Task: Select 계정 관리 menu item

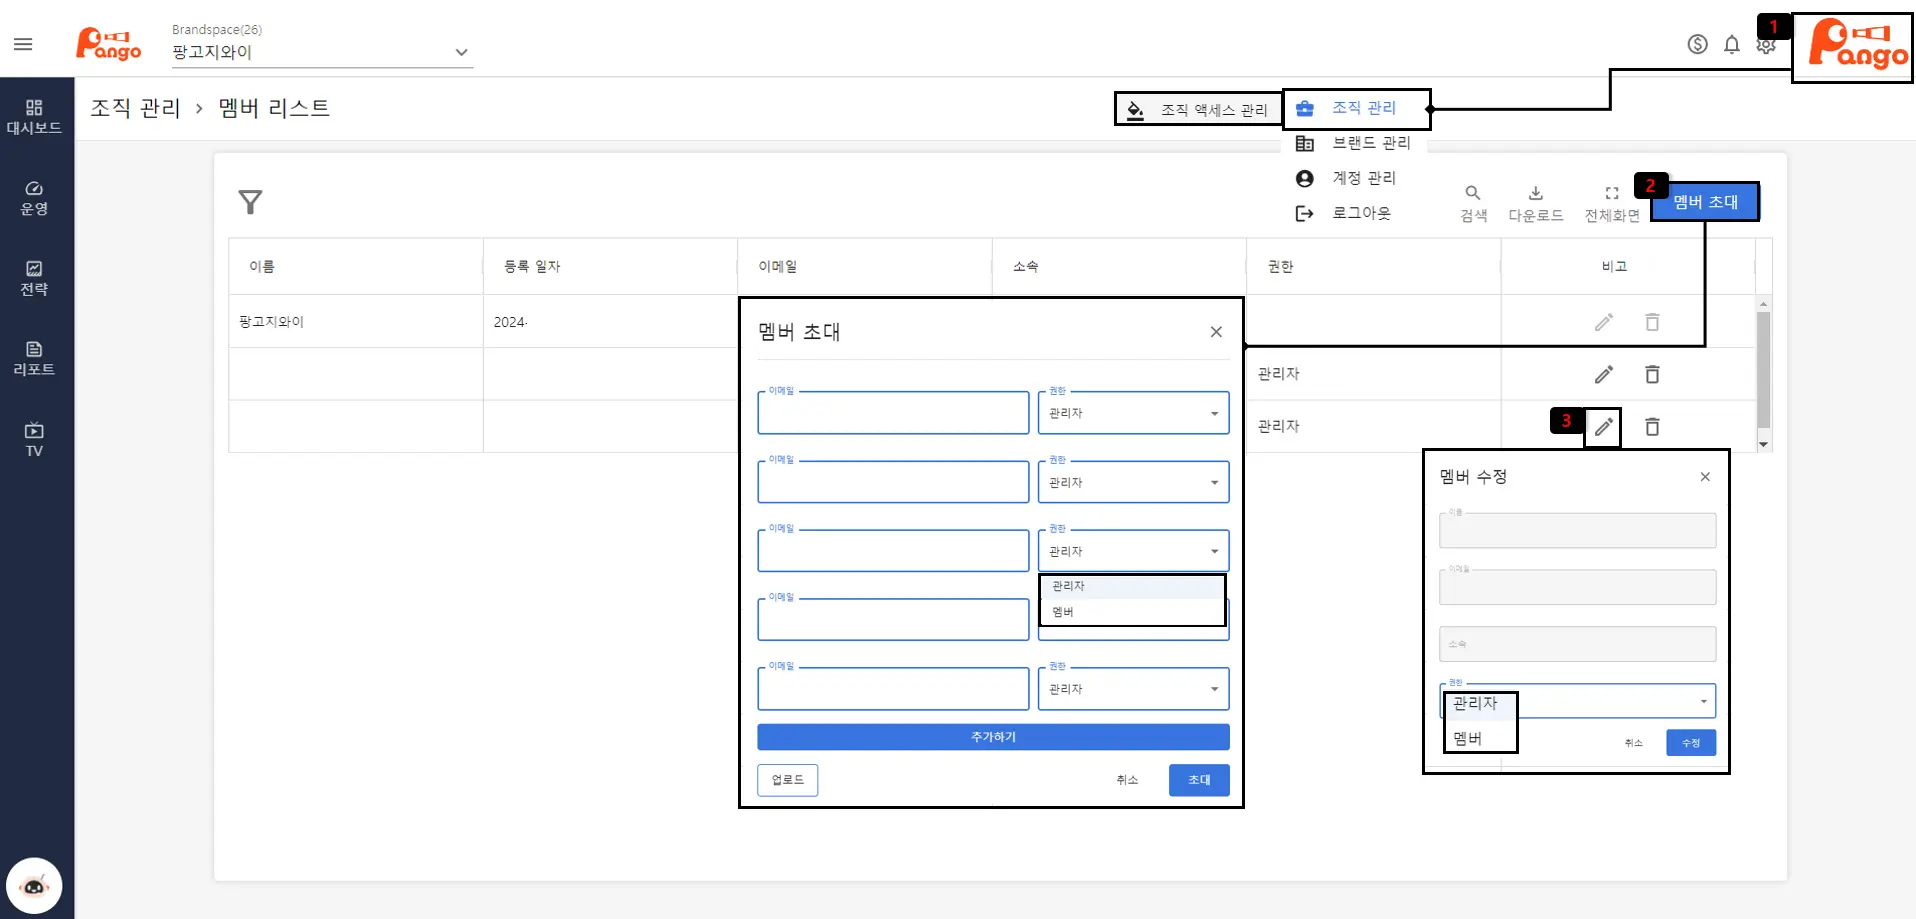Action: [1363, 178]
